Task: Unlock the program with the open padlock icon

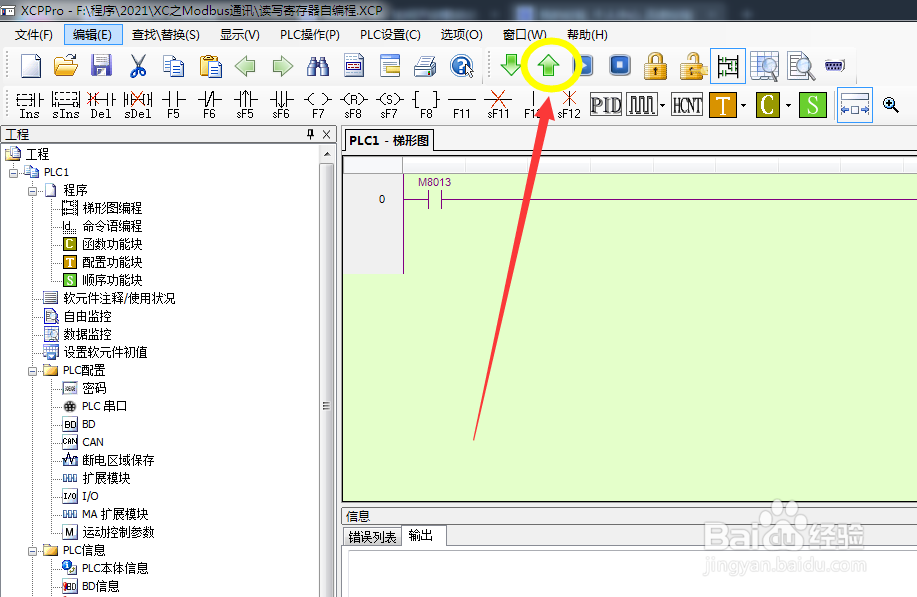Action: click(x=692, y=65)
